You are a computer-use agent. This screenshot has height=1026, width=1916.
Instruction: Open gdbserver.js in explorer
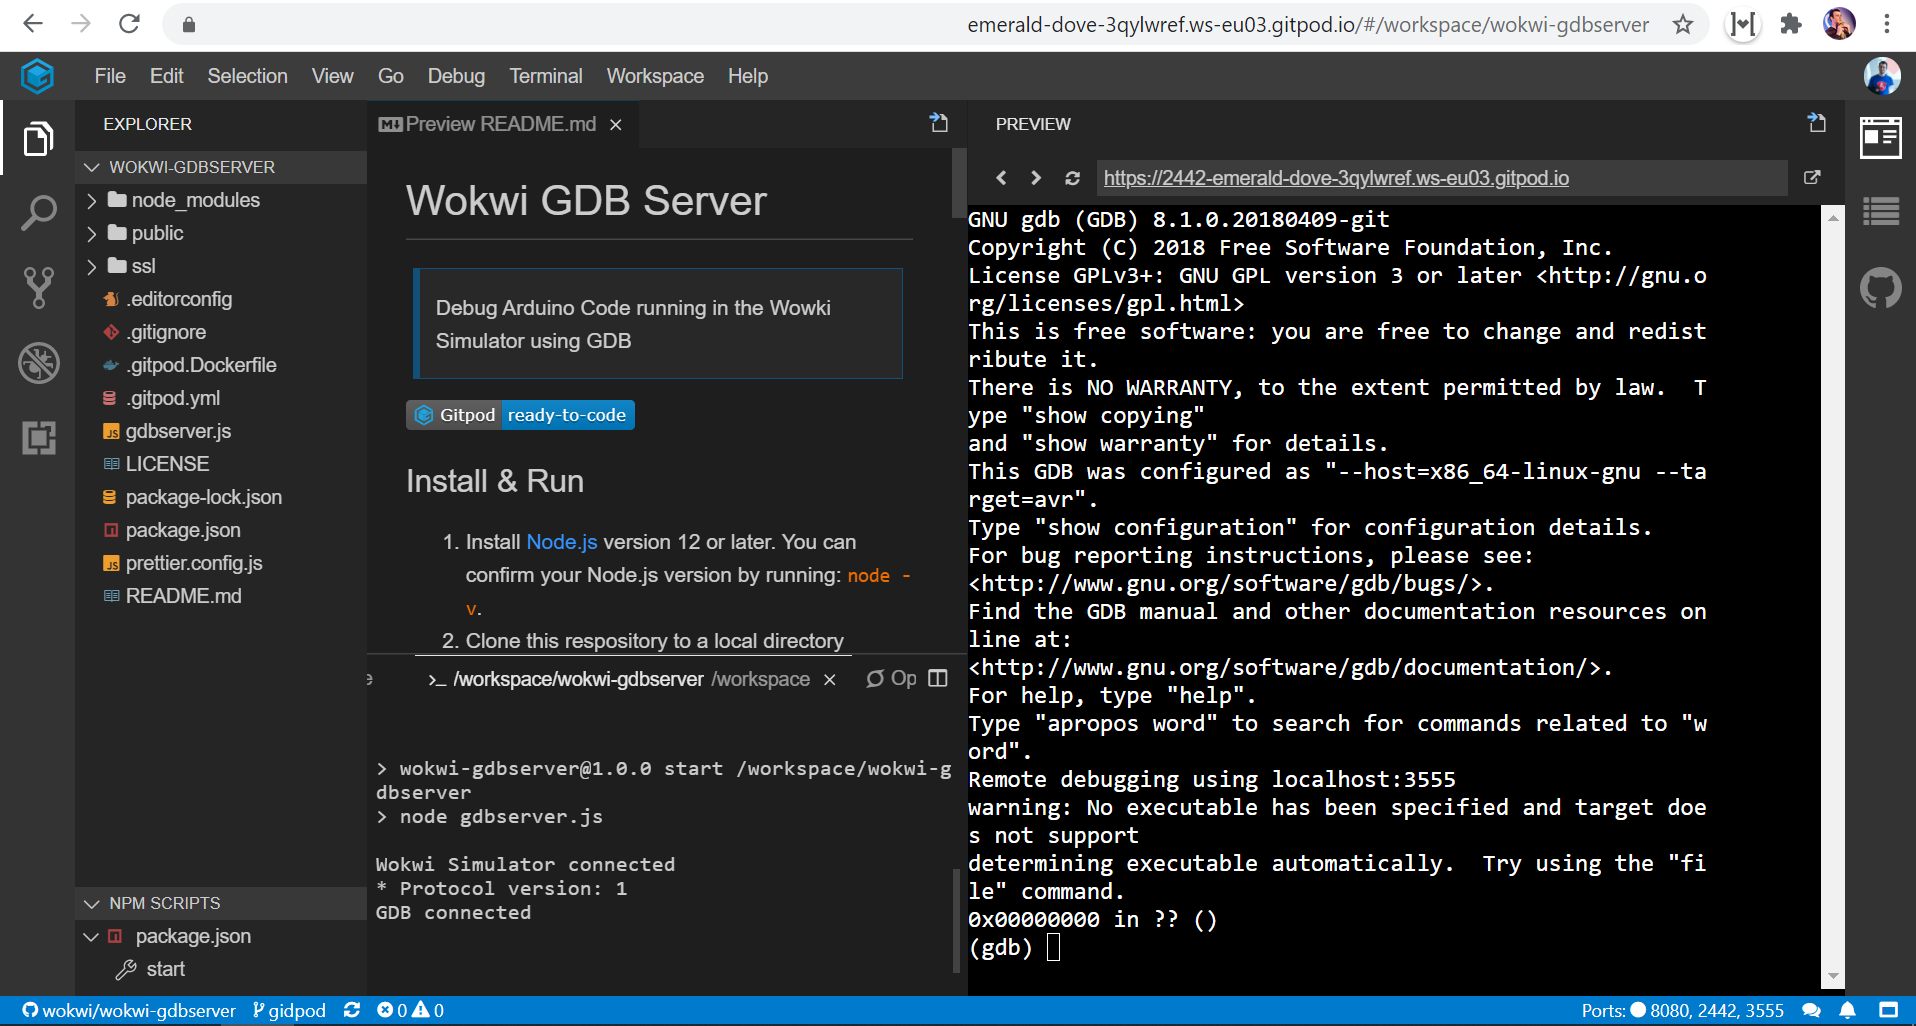(x=178, y=431)
